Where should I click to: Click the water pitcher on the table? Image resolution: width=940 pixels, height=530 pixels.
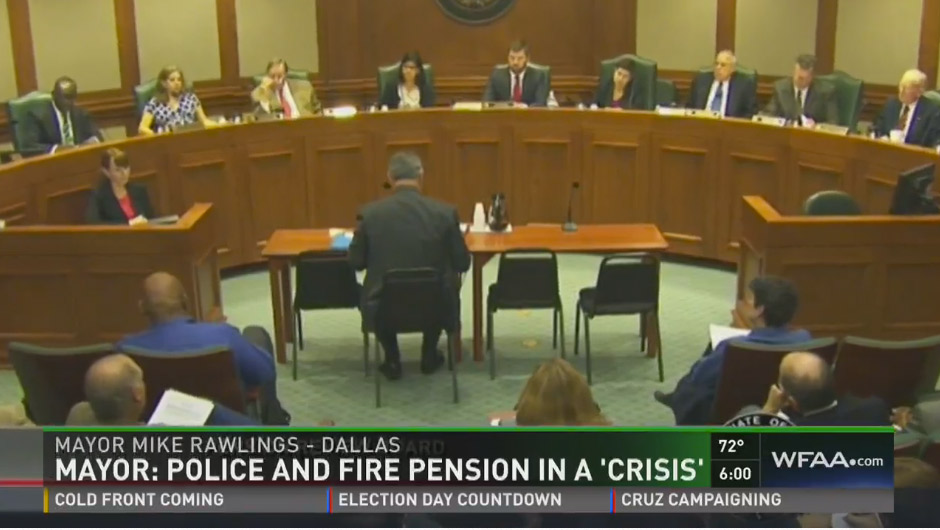(x=498, y=212)
